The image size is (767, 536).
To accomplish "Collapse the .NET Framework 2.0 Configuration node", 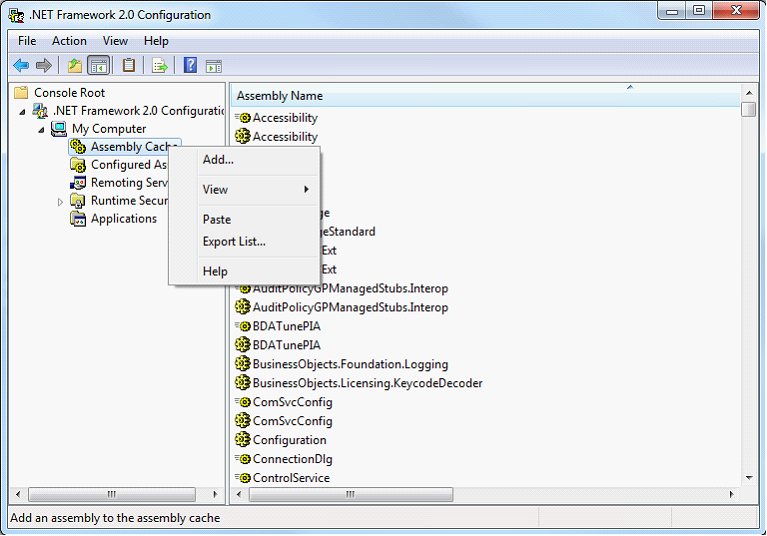I will pyautogui.click(x=22, y=111).
